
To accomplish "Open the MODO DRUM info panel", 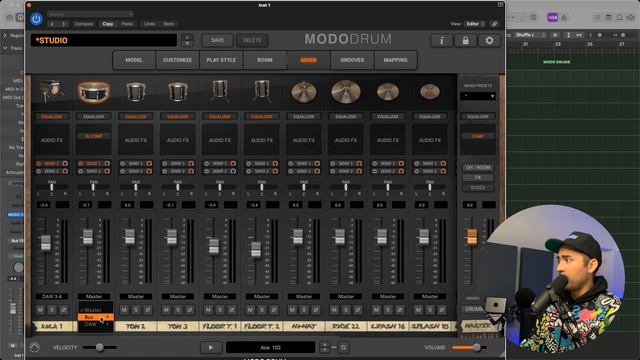I will point(441,40).
